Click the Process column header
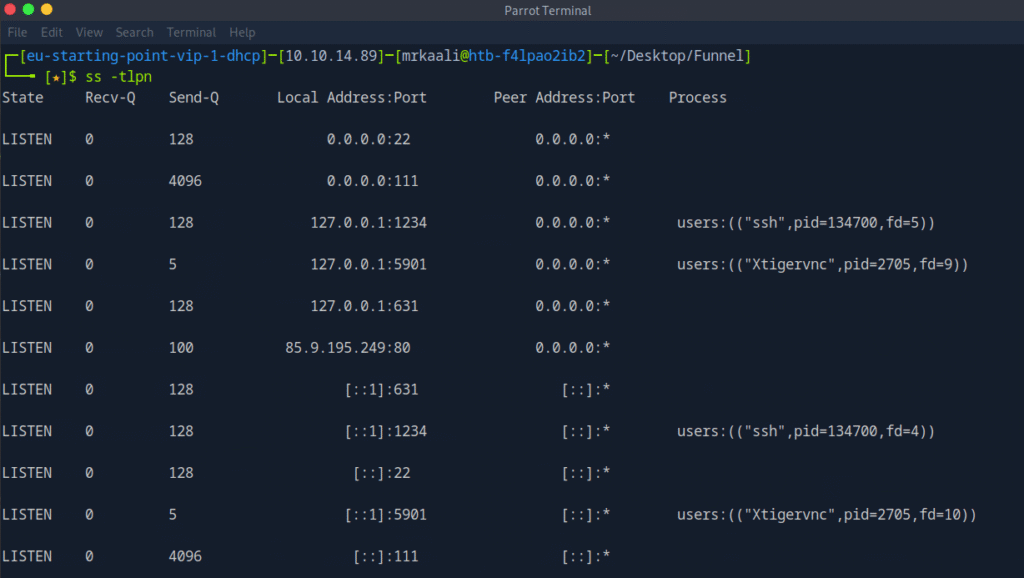The height and width of the screenshot is (578, 1024). coord(697,98)
